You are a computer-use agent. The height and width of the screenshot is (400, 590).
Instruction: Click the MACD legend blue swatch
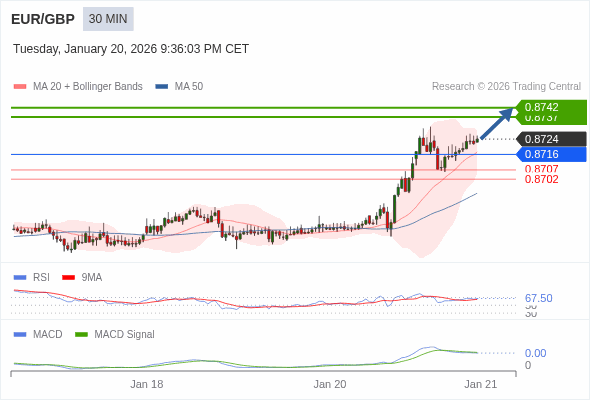[x=20, y=335]
